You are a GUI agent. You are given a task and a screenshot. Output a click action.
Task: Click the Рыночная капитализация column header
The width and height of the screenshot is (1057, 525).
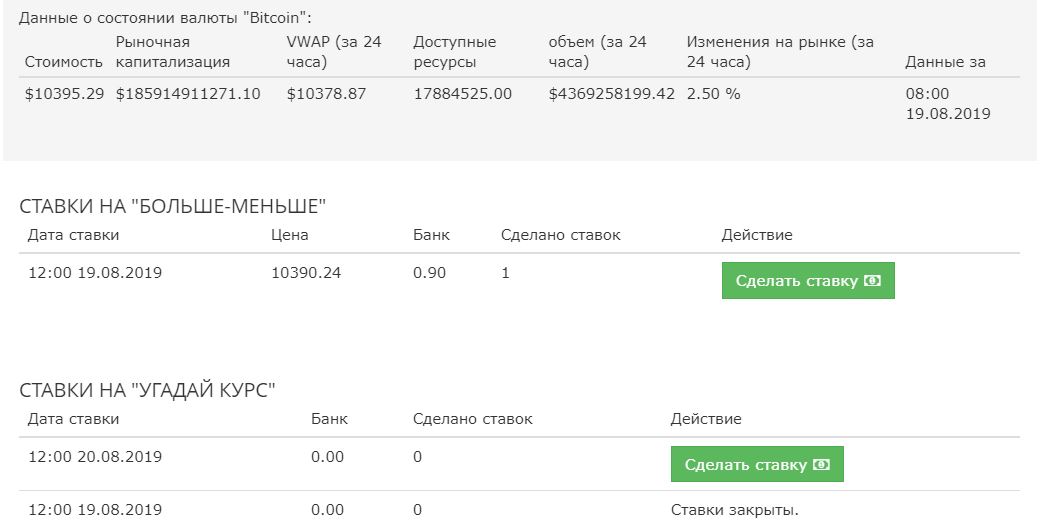173,52
